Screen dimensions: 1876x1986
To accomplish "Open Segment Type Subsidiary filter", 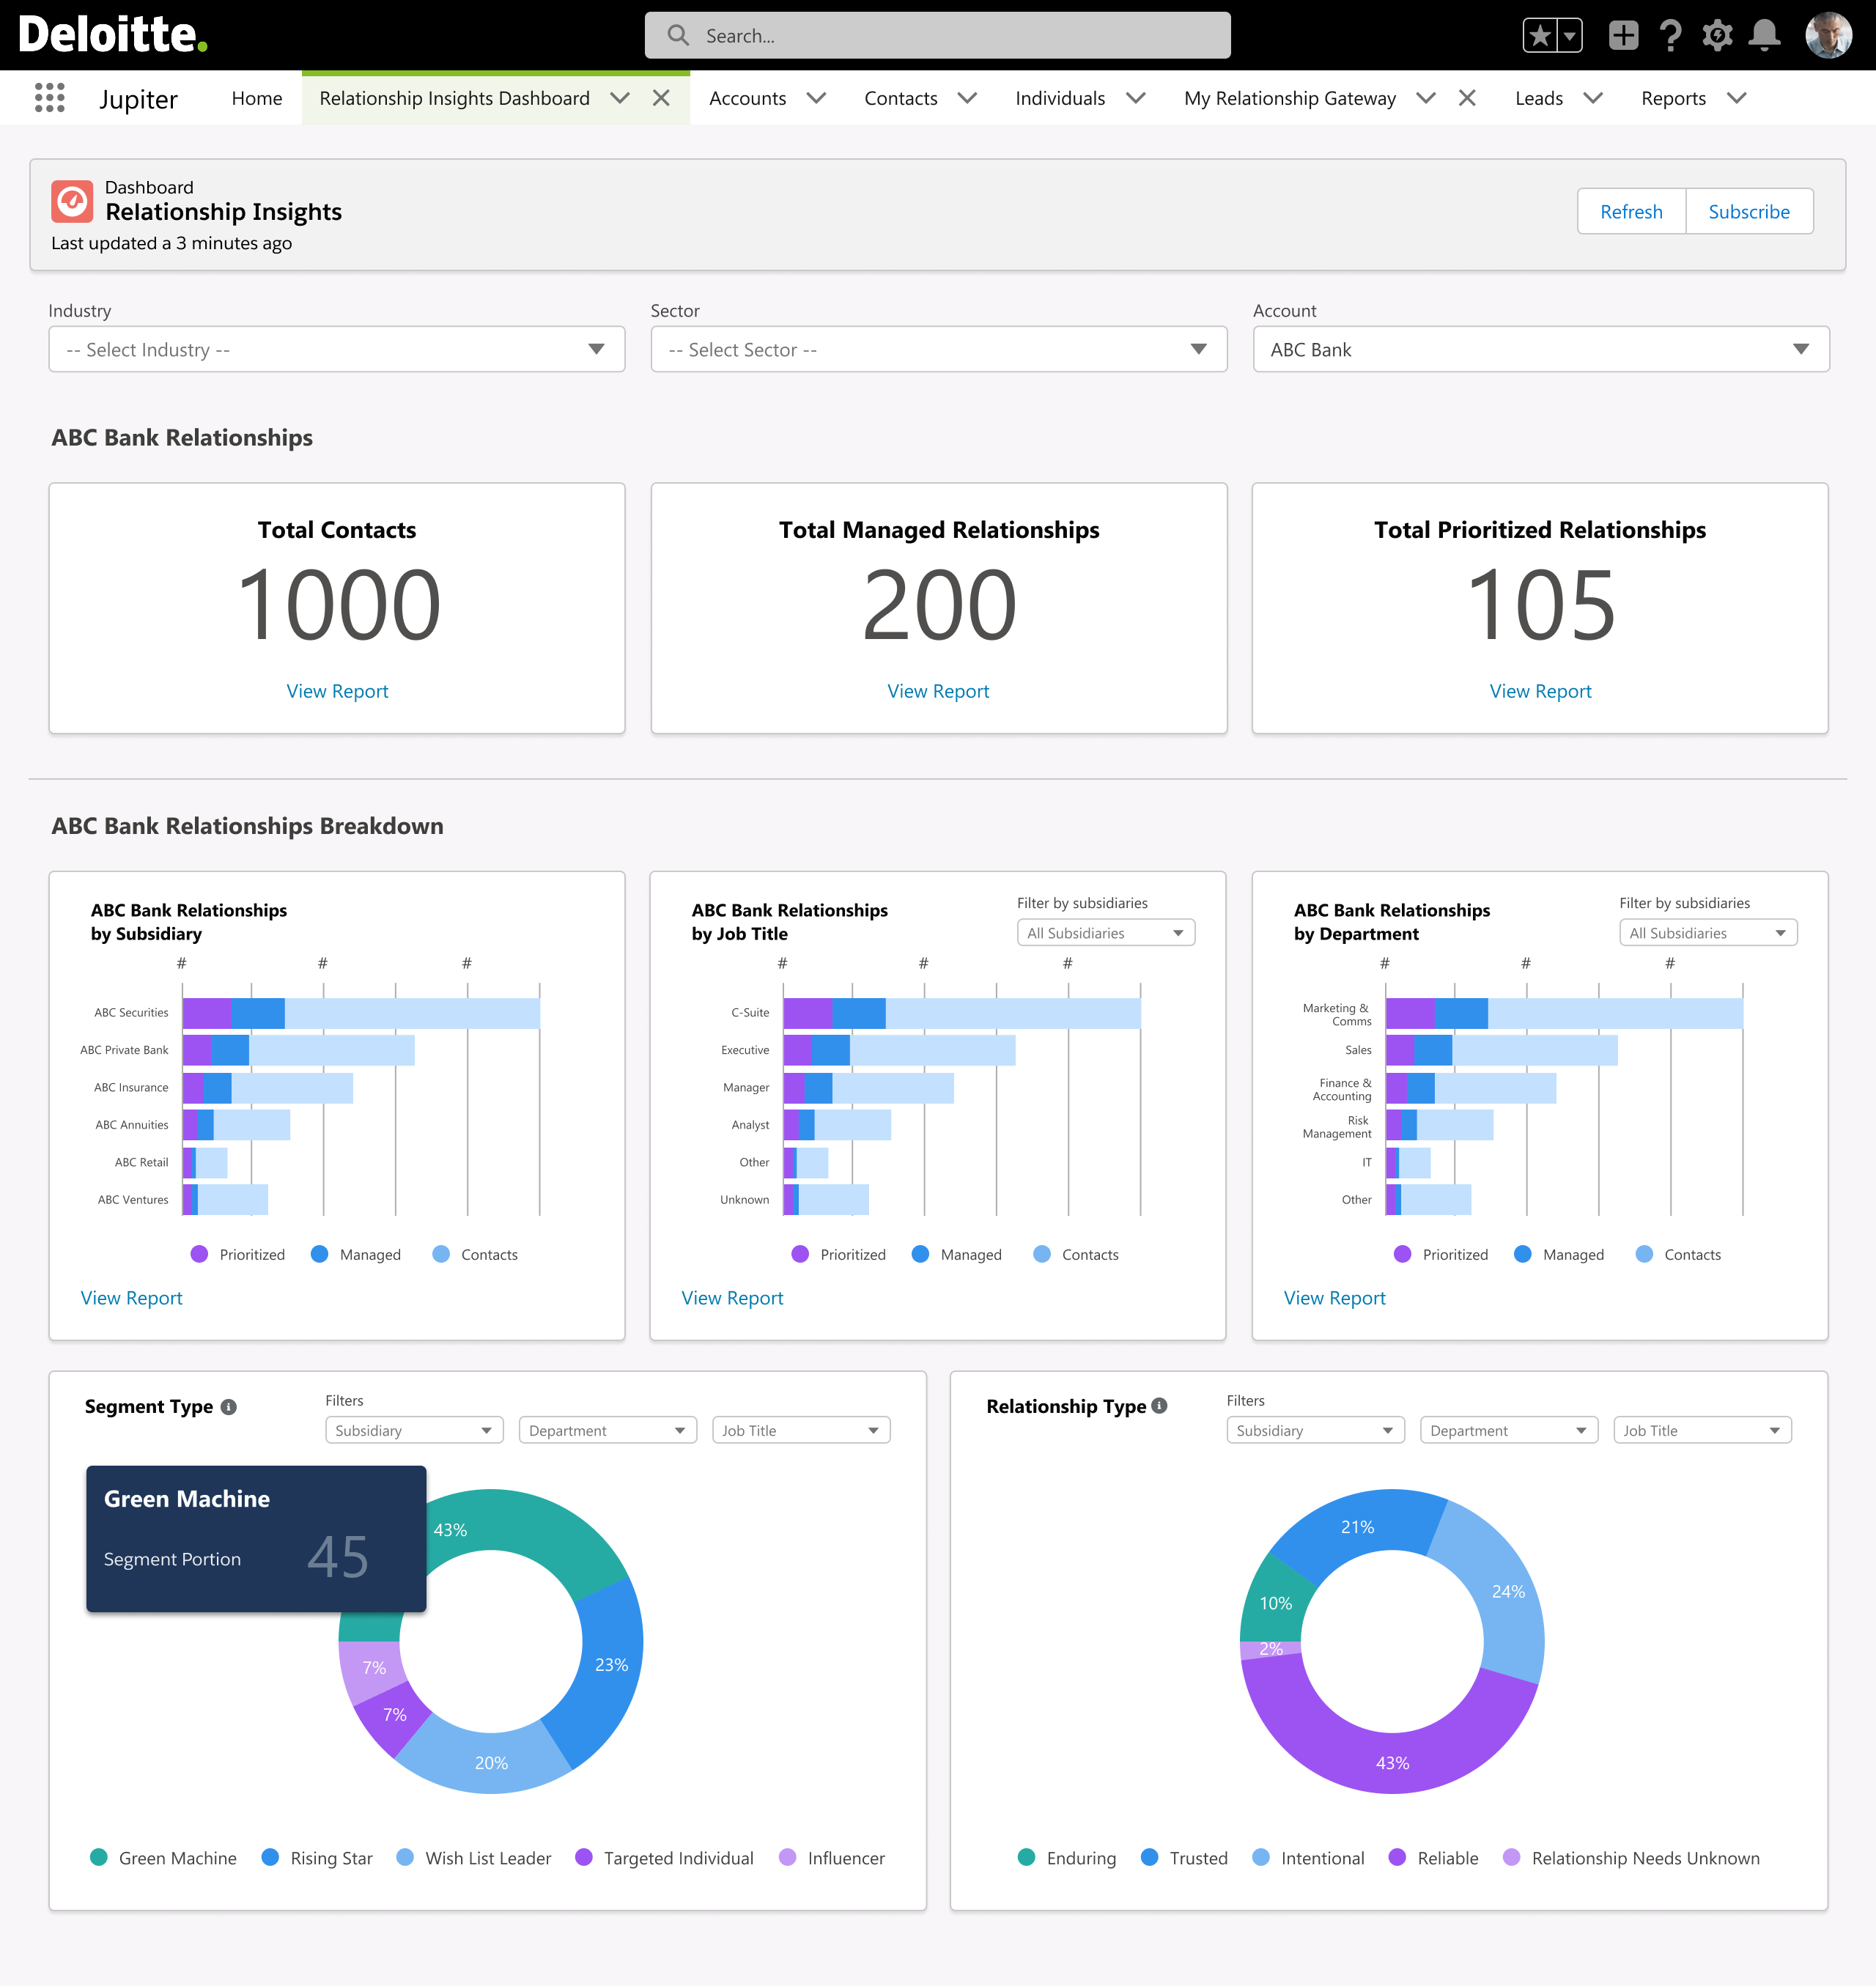I will 414,1430.
